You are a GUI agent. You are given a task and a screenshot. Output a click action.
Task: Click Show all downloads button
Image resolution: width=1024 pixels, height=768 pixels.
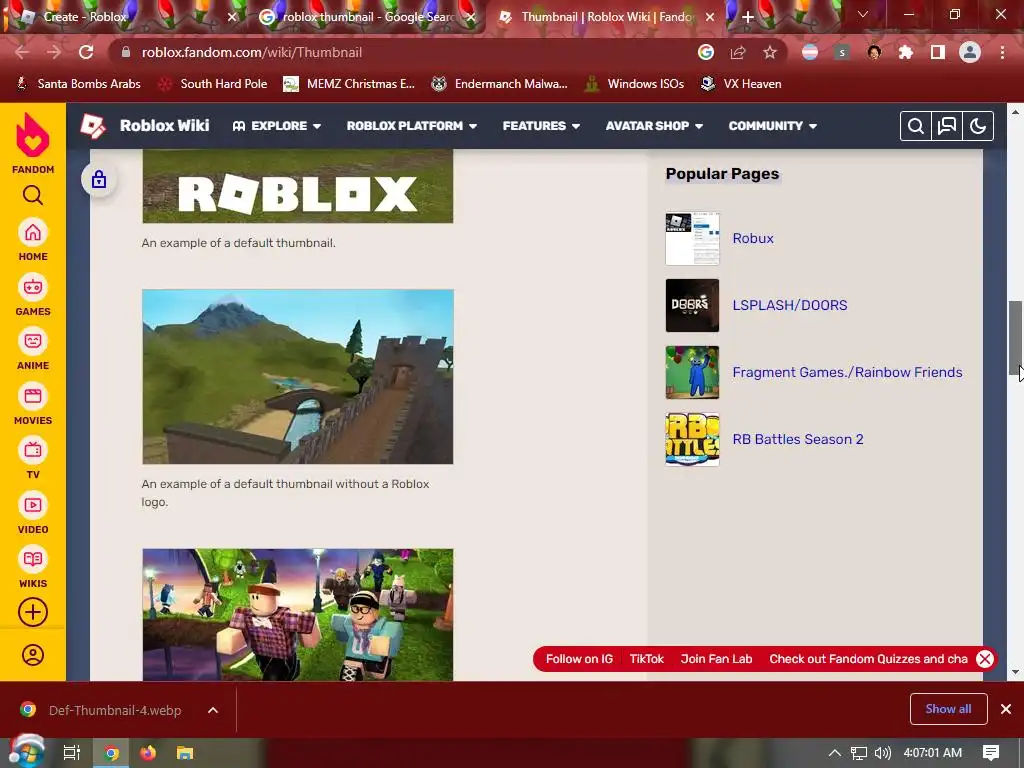point(948,709)
